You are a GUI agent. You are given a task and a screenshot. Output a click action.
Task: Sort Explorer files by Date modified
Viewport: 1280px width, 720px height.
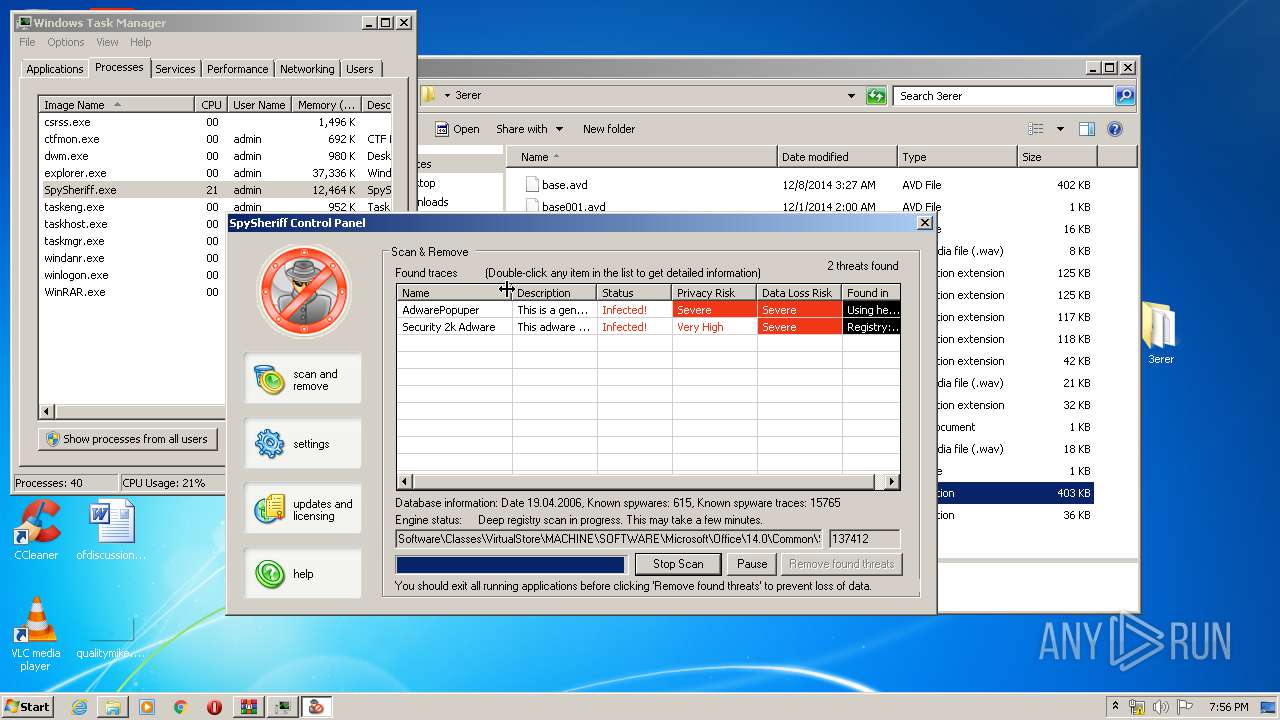[x=837, y=157]
